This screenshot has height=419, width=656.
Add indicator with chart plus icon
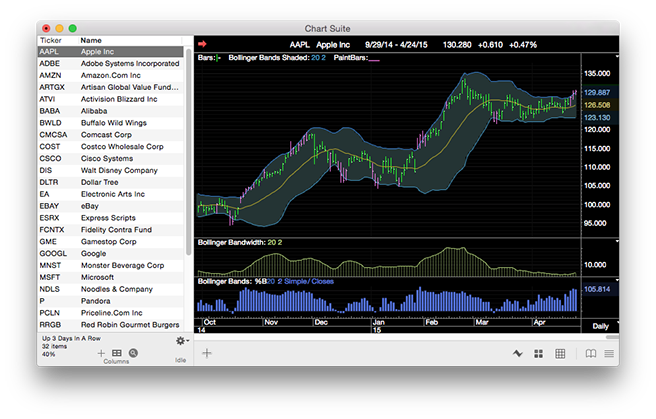[207, 353]
